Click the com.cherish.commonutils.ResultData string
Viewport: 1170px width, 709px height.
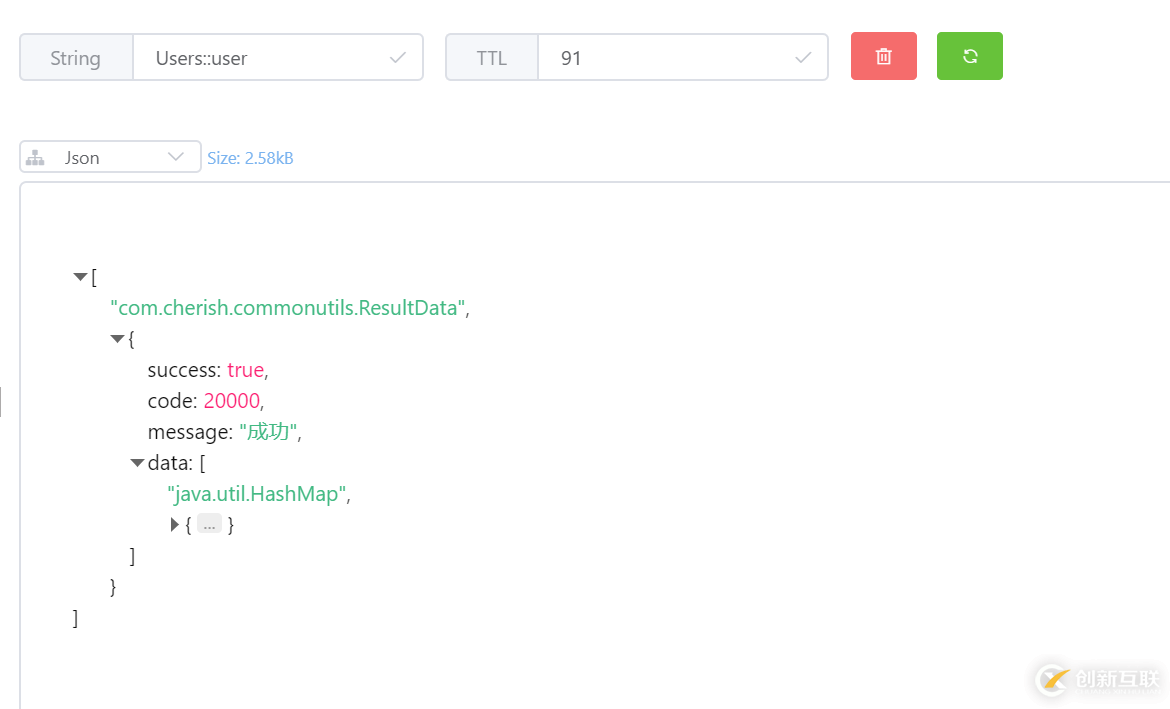coord(287,308)
